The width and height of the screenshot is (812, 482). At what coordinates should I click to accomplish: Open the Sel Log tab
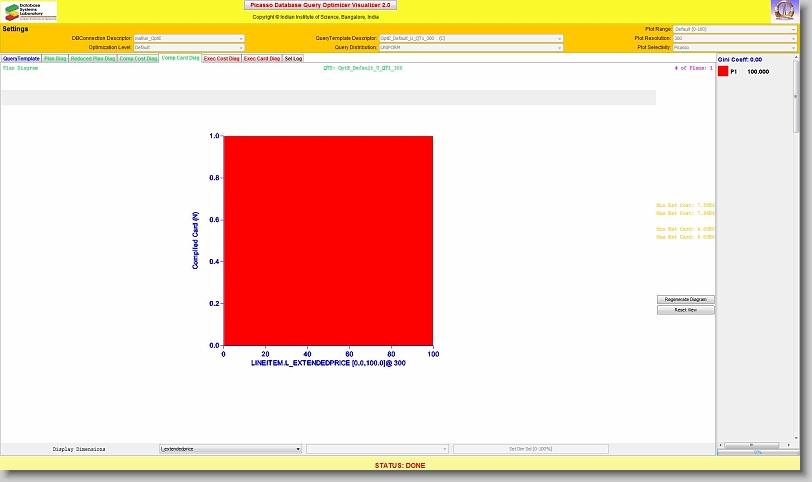293,58
